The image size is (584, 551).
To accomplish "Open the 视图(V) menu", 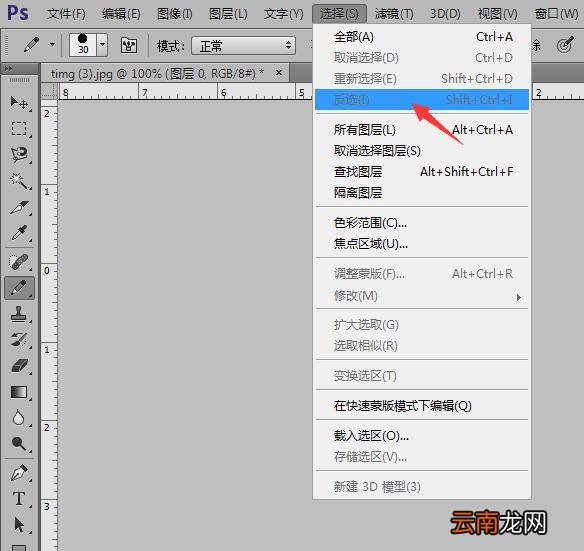I will click(498, 14).
